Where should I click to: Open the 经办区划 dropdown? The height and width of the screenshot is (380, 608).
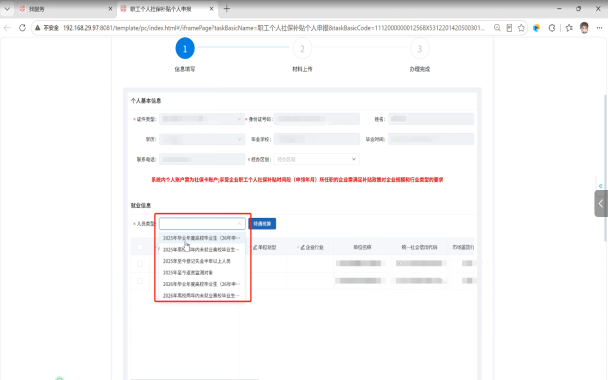coord(316,159)
